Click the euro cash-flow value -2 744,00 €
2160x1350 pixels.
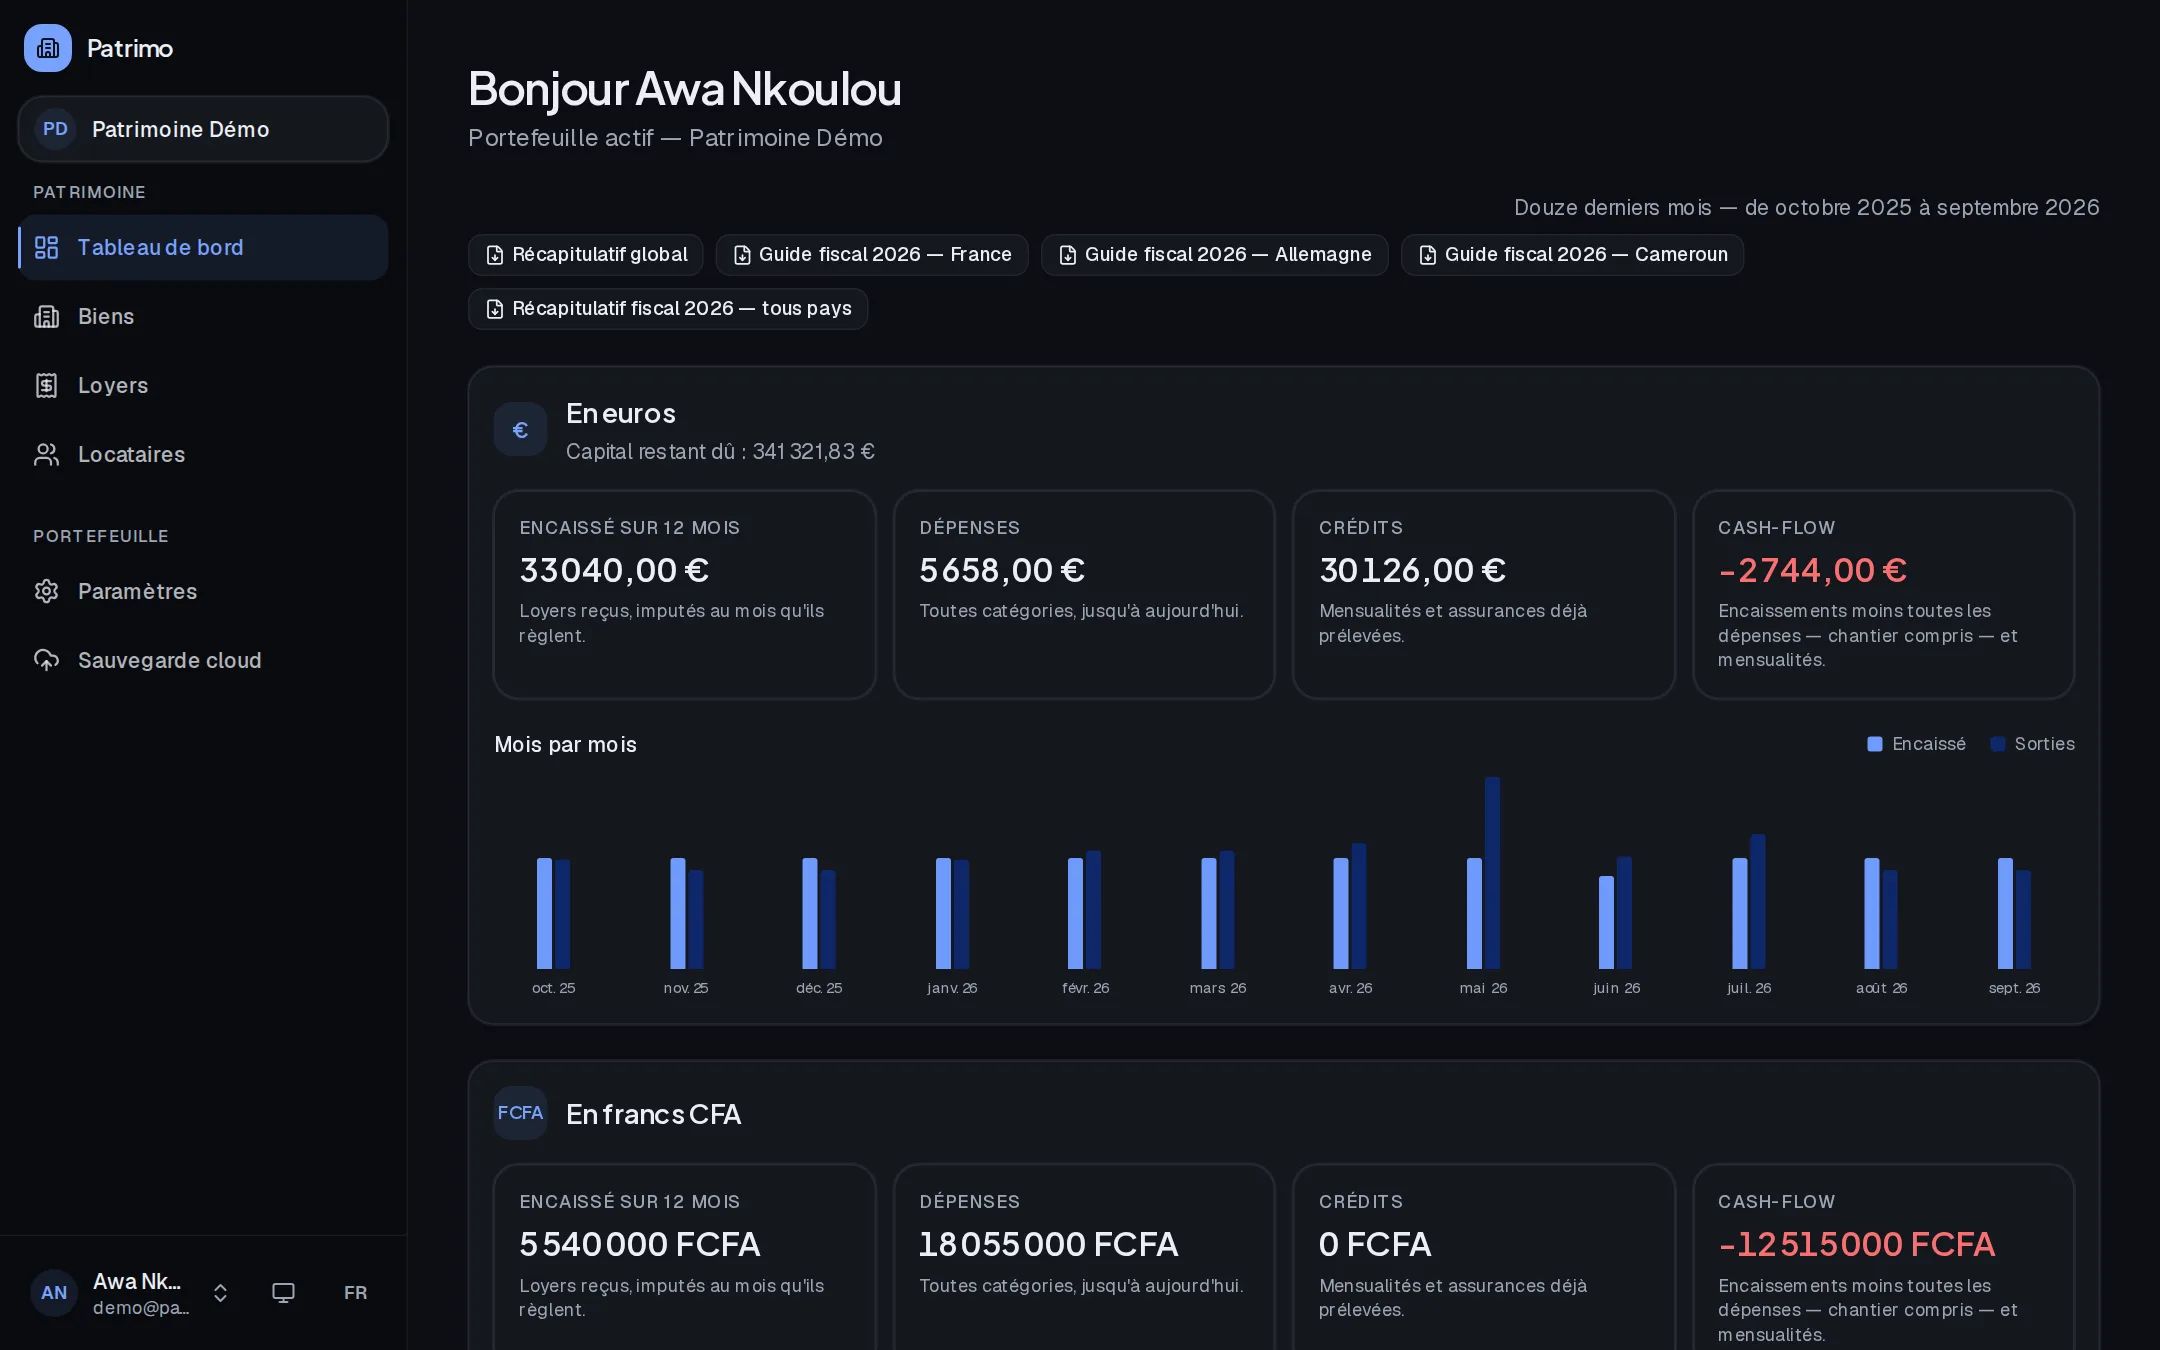tap(1812, 570)
